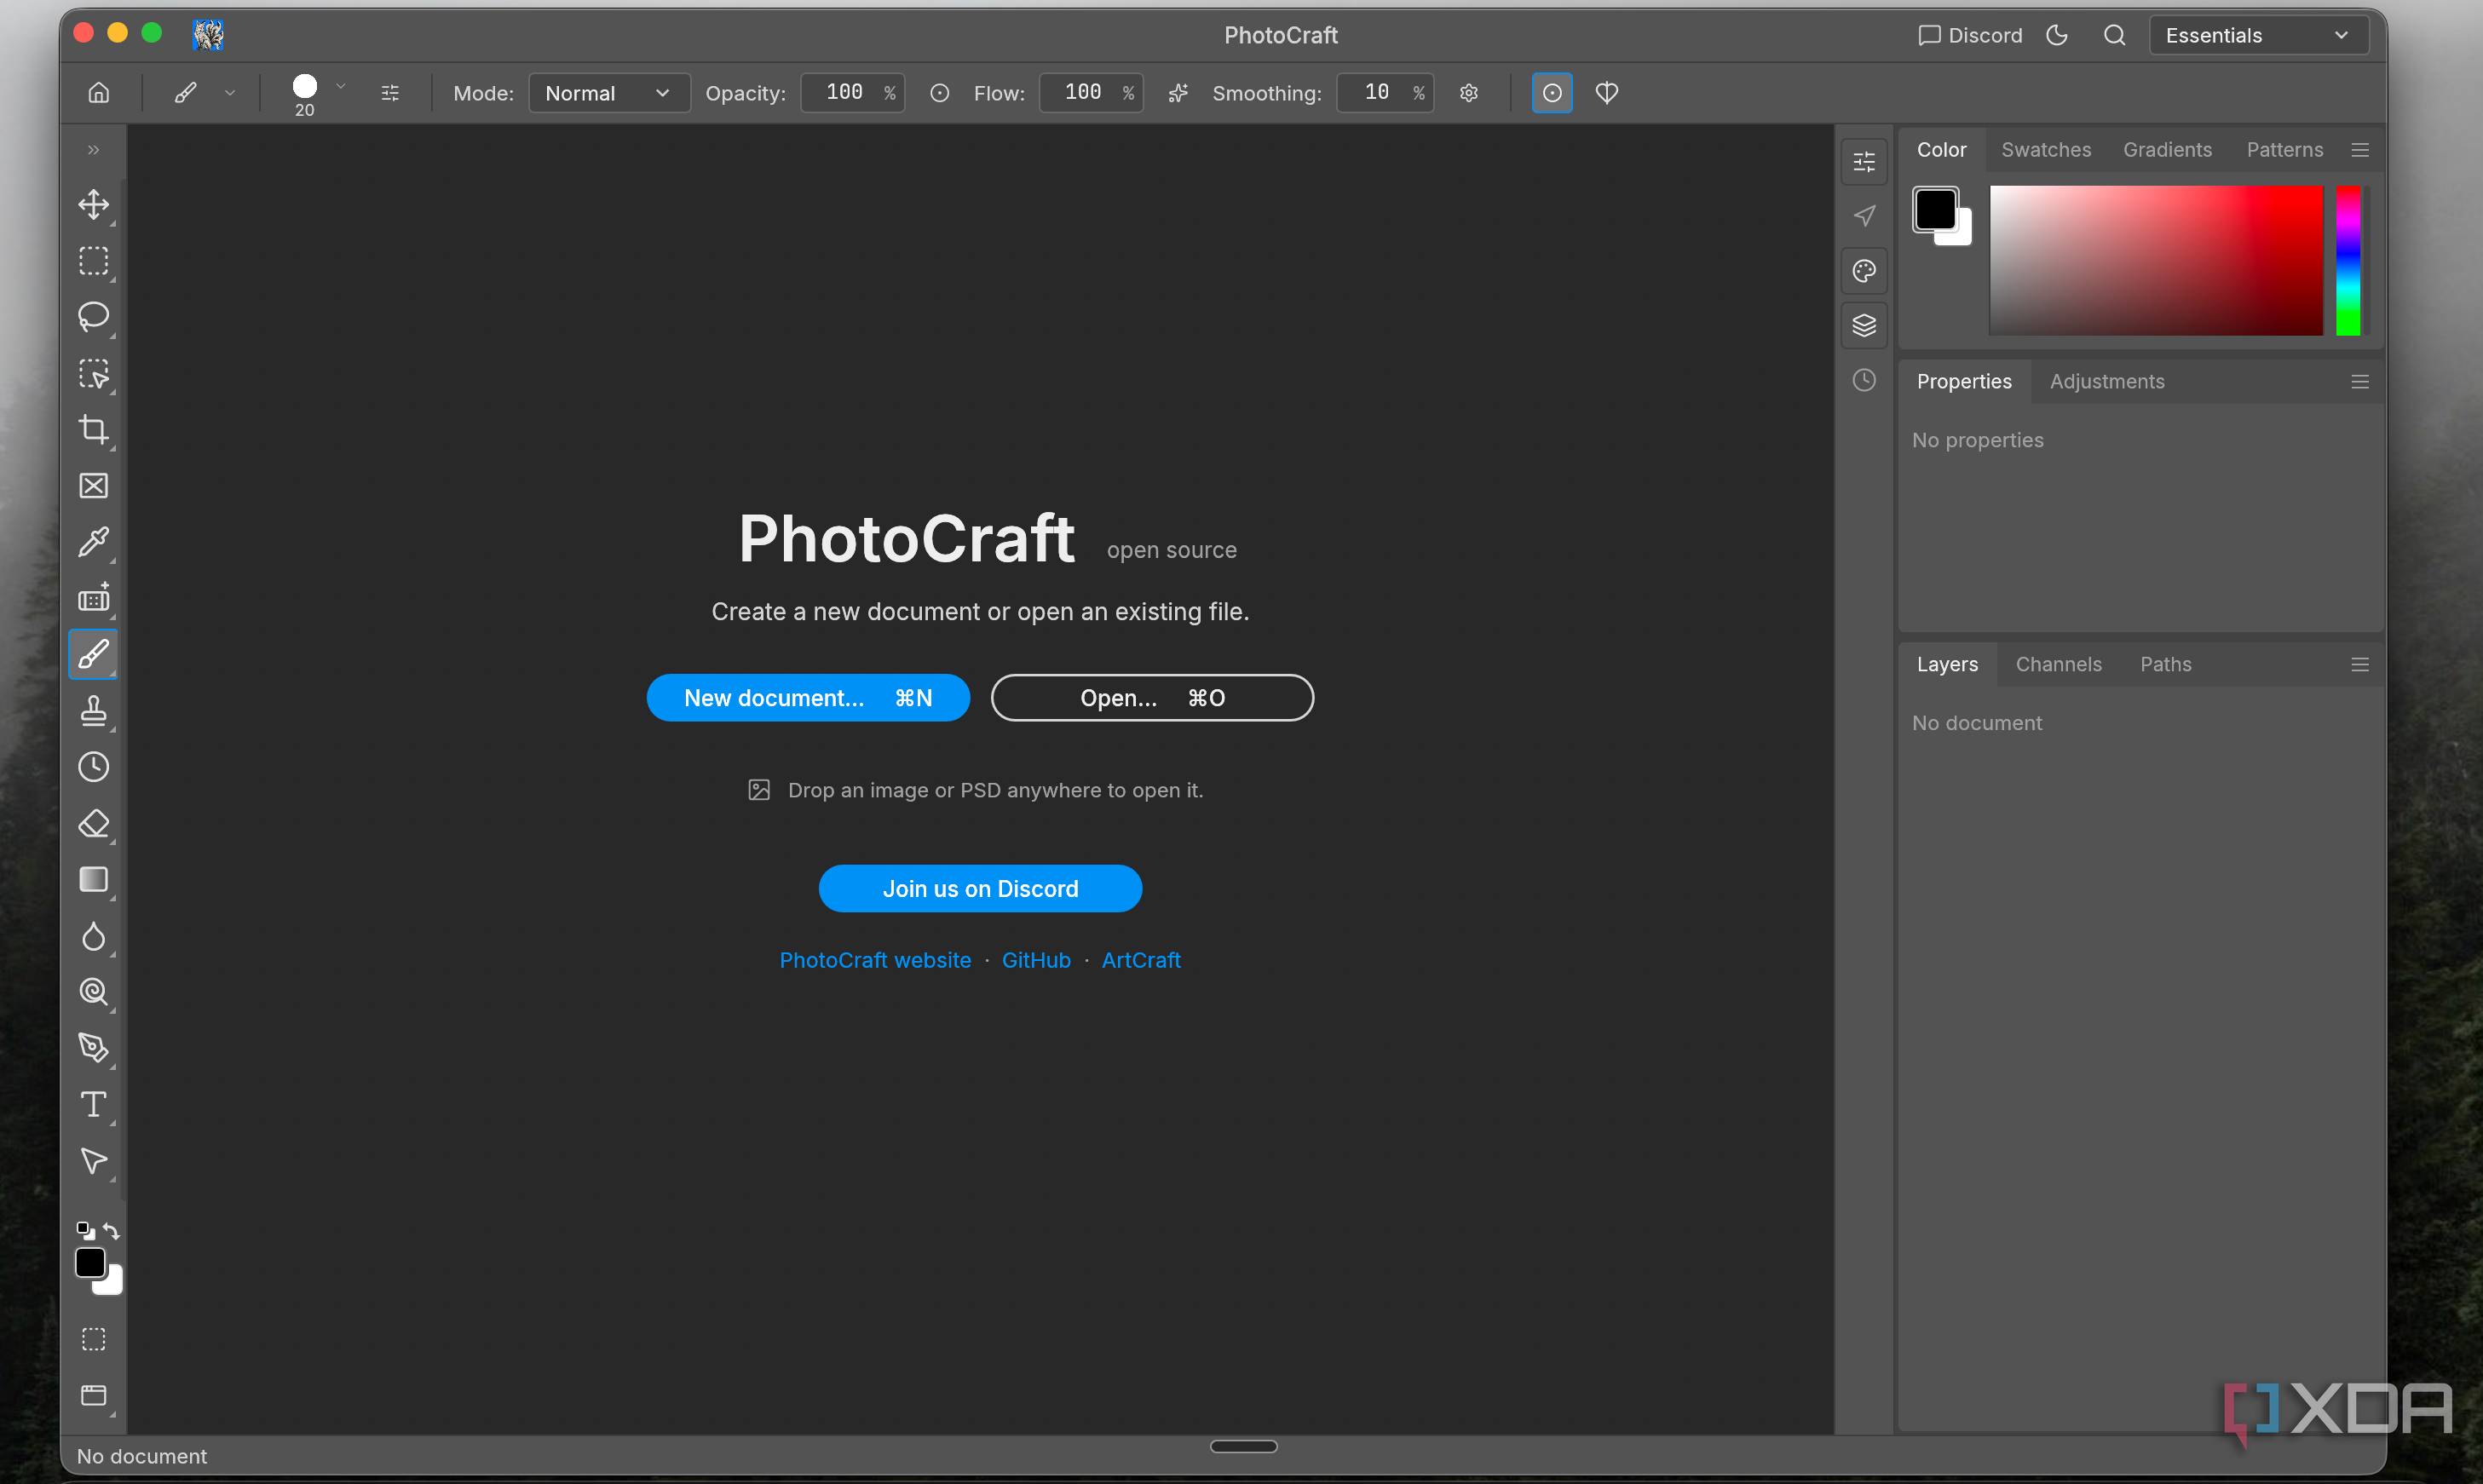Switch to the Channels tab
The width and height of the screenshot is (2483, 1484).
tap(2058, 664)
